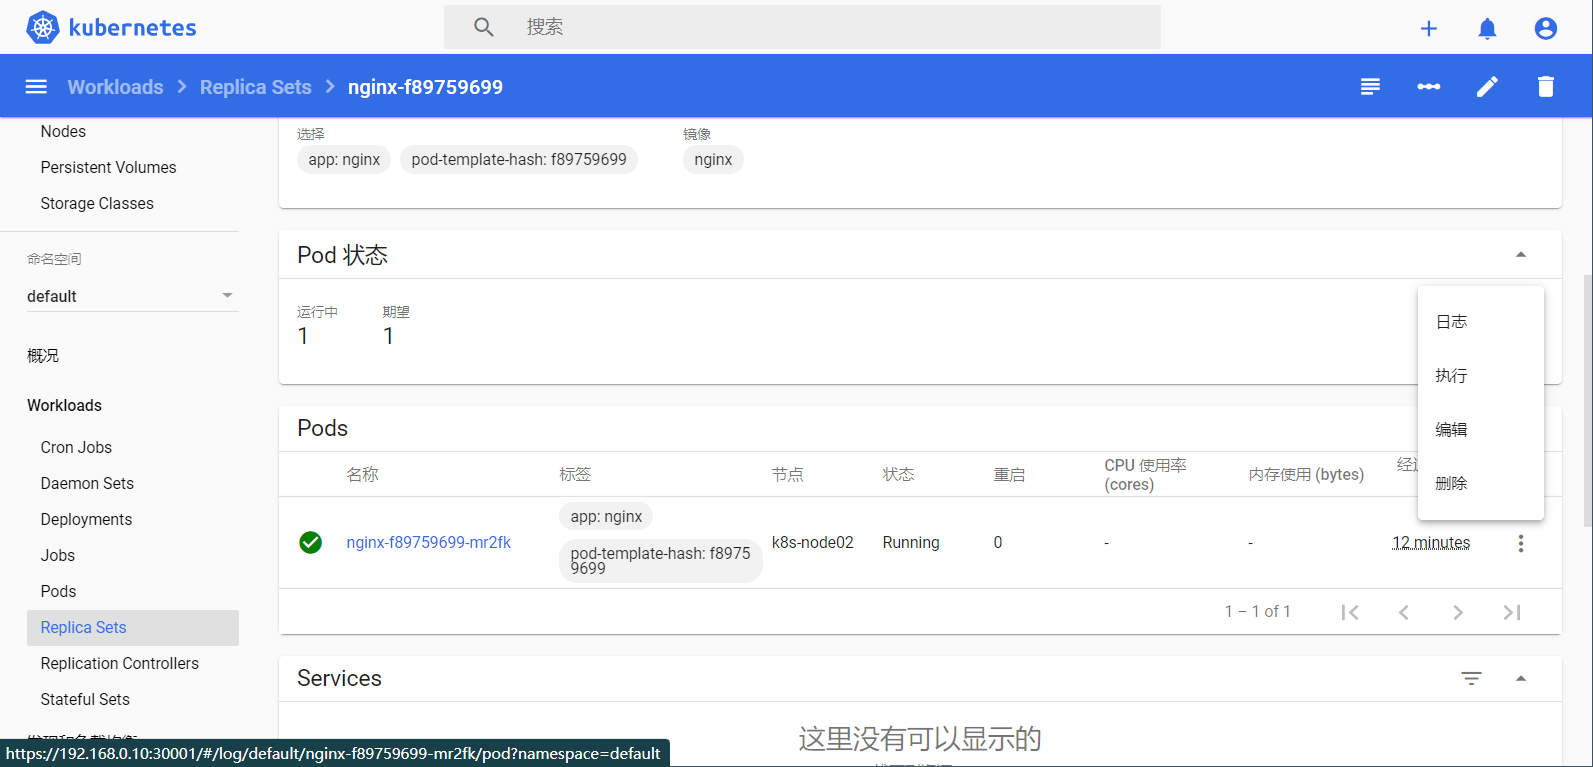Click the 名称 column header
This screenshot has width=1593, height=767.
point(362,474)
